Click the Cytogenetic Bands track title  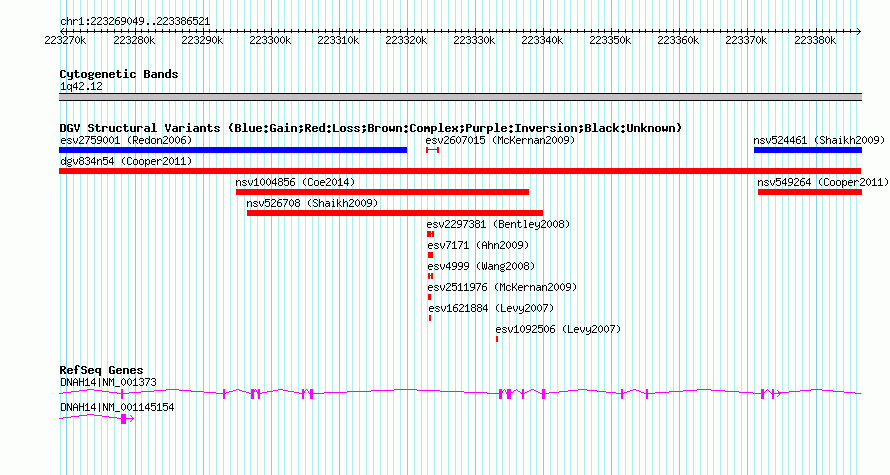point(119,74)
